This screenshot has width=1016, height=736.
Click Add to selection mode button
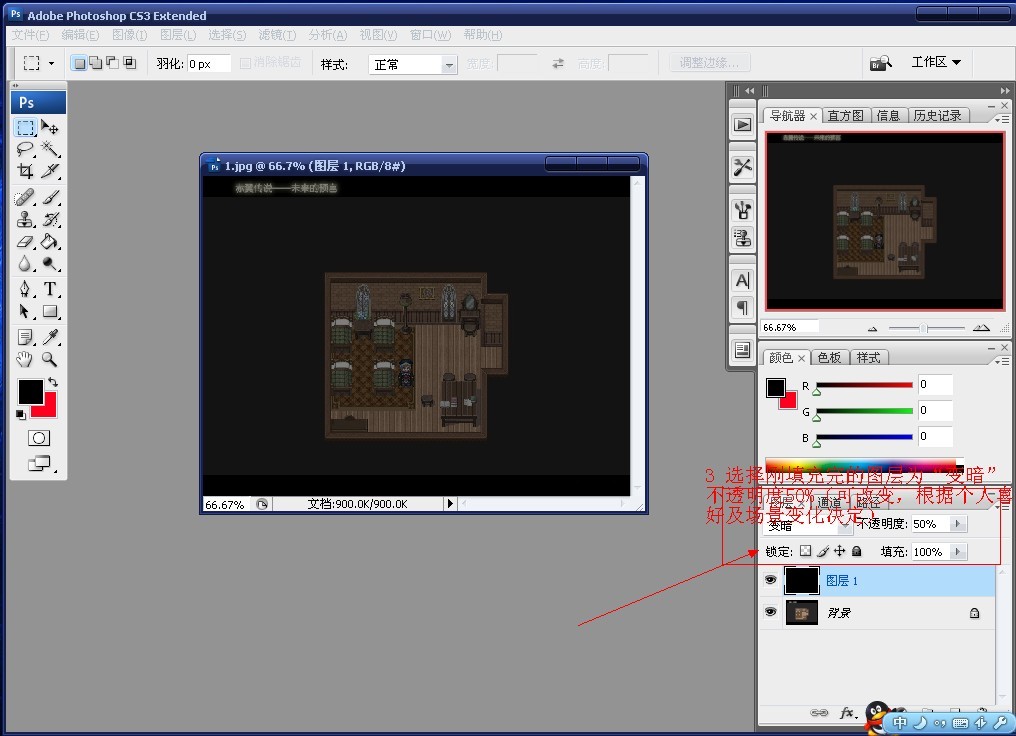[x=96, y=63]
